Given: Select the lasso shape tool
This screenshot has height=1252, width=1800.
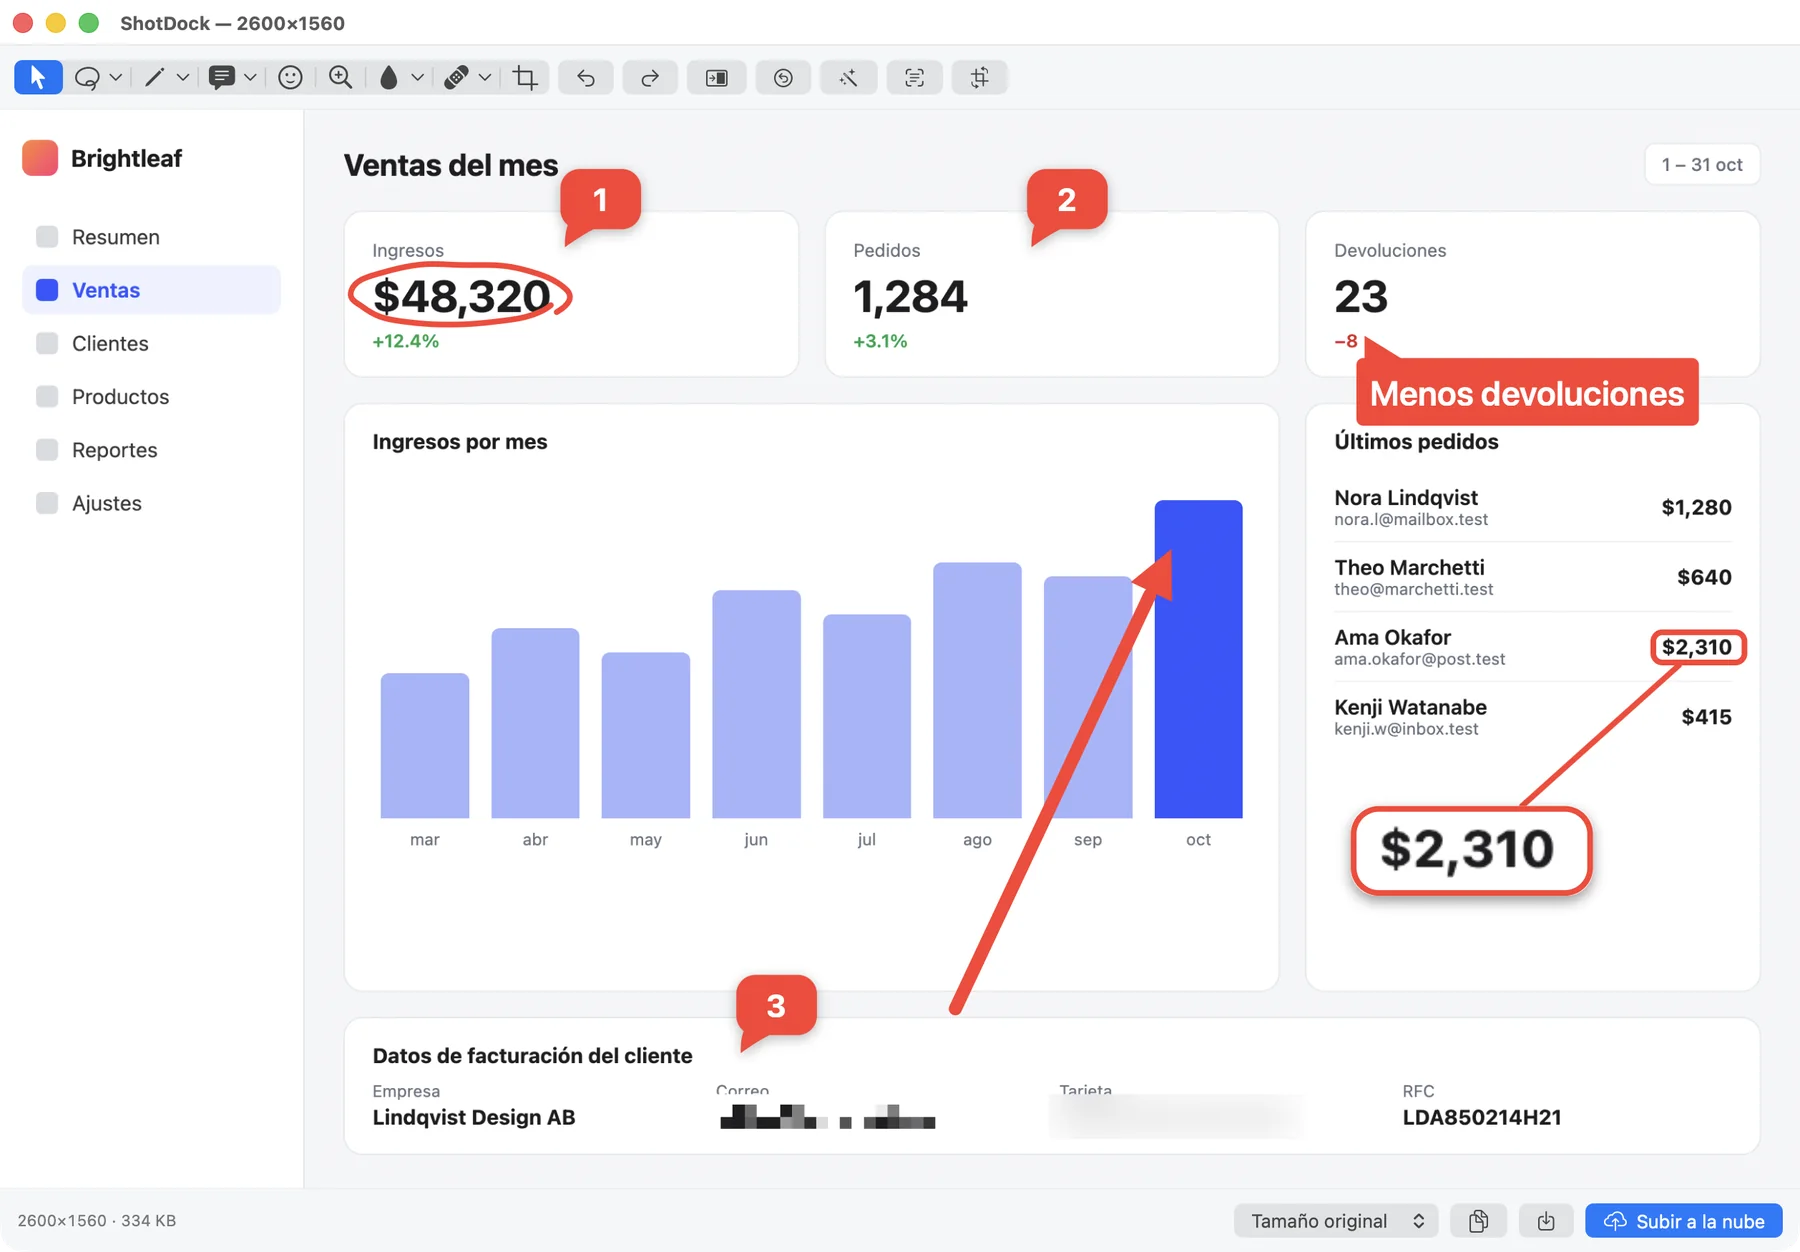Looking at the screenshot, I should point(87,77).
